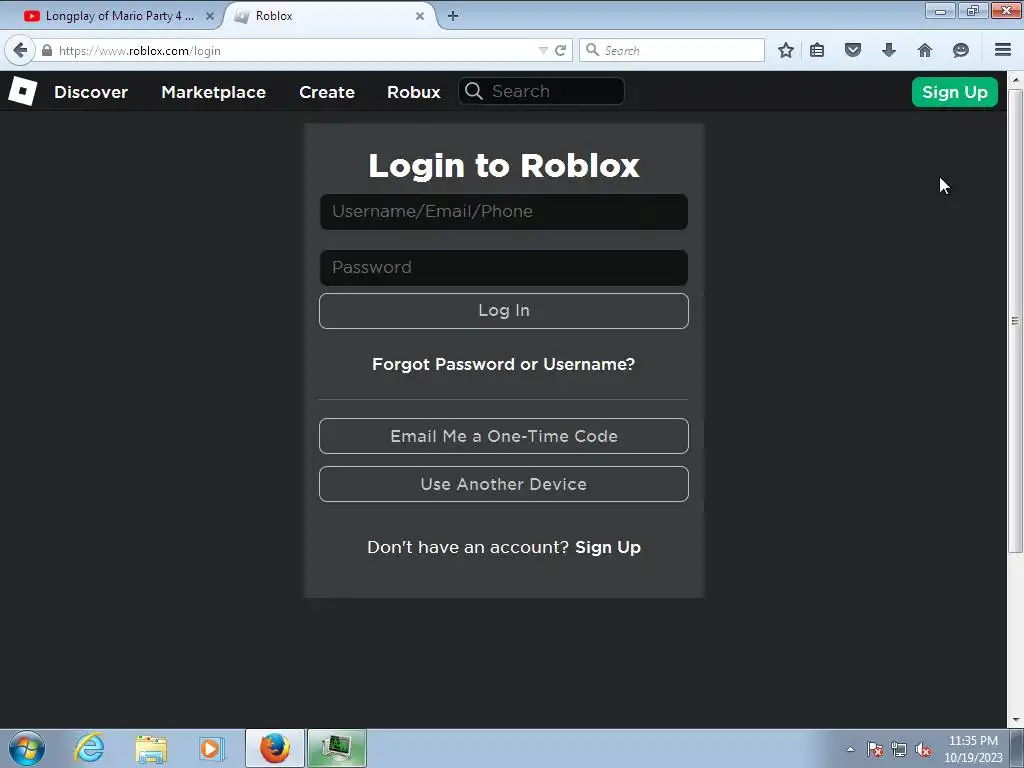
Task: Open Windows Media Player on taskbar
Action: tap(212, 749)
